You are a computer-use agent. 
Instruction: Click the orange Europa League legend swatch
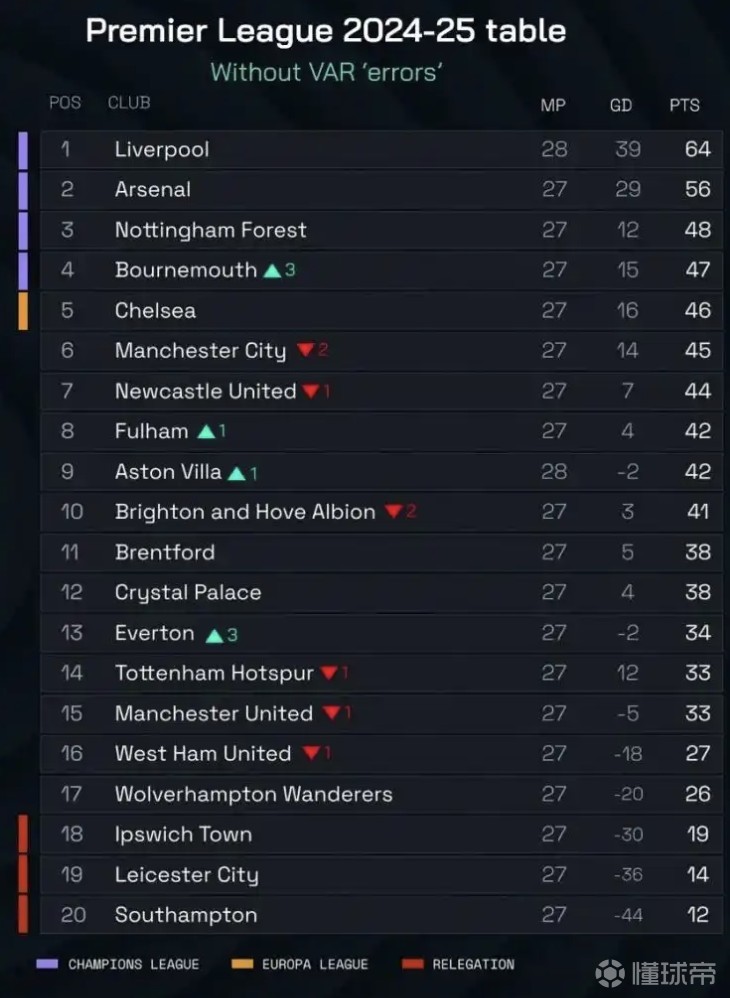242,964
